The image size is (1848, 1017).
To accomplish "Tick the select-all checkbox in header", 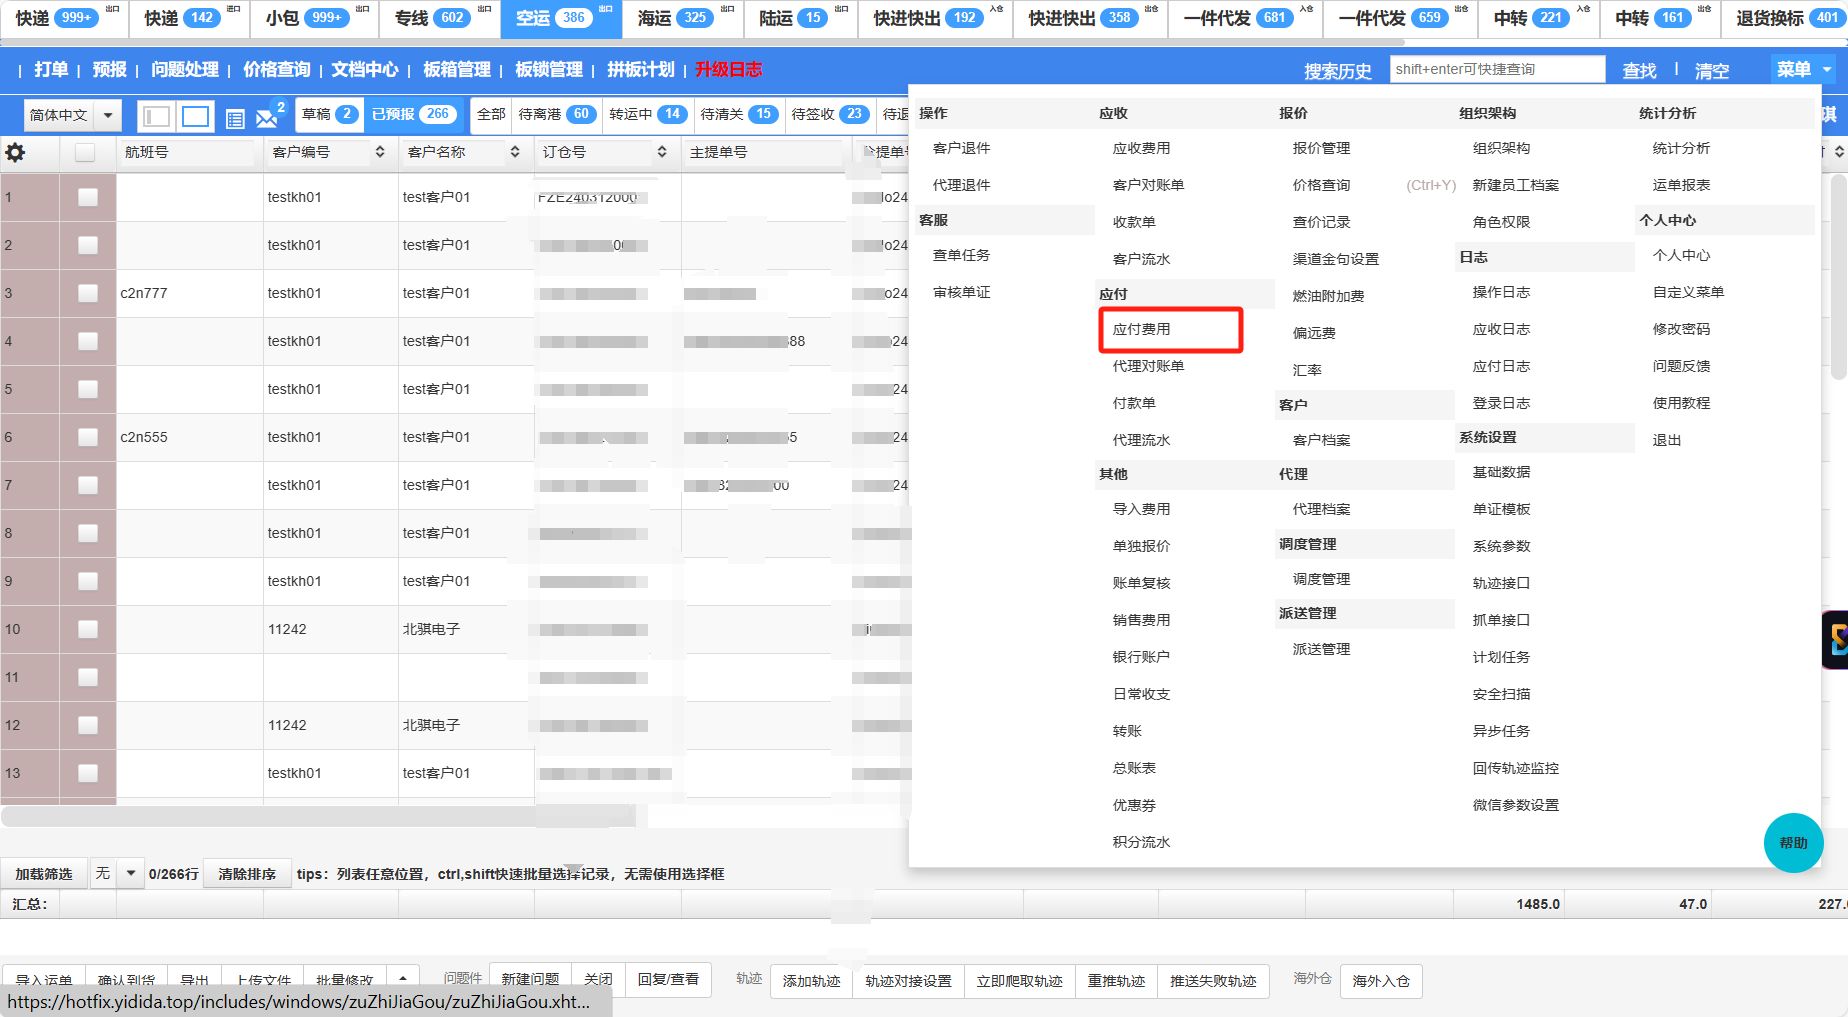I will (85, 153).
